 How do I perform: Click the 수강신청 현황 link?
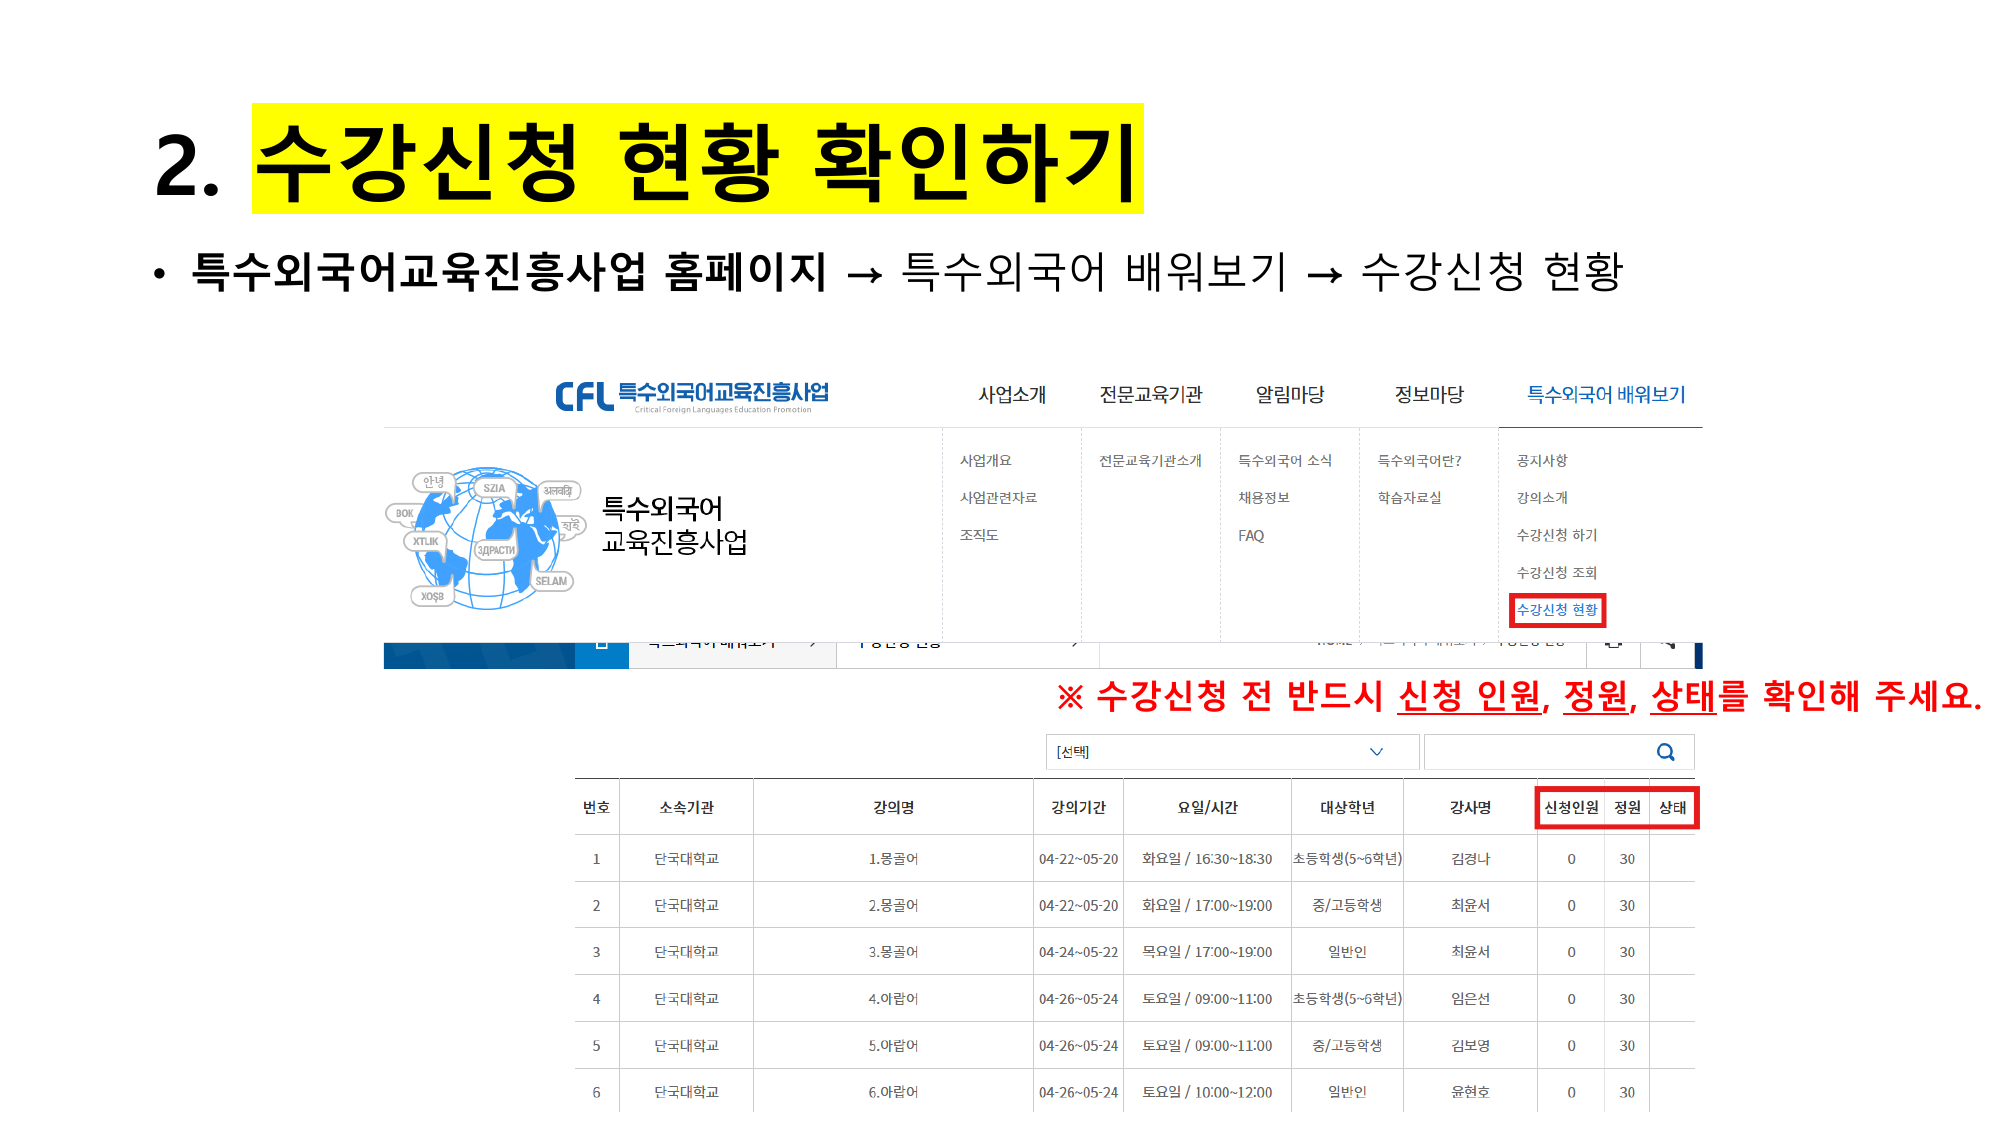click(1557, 610)
